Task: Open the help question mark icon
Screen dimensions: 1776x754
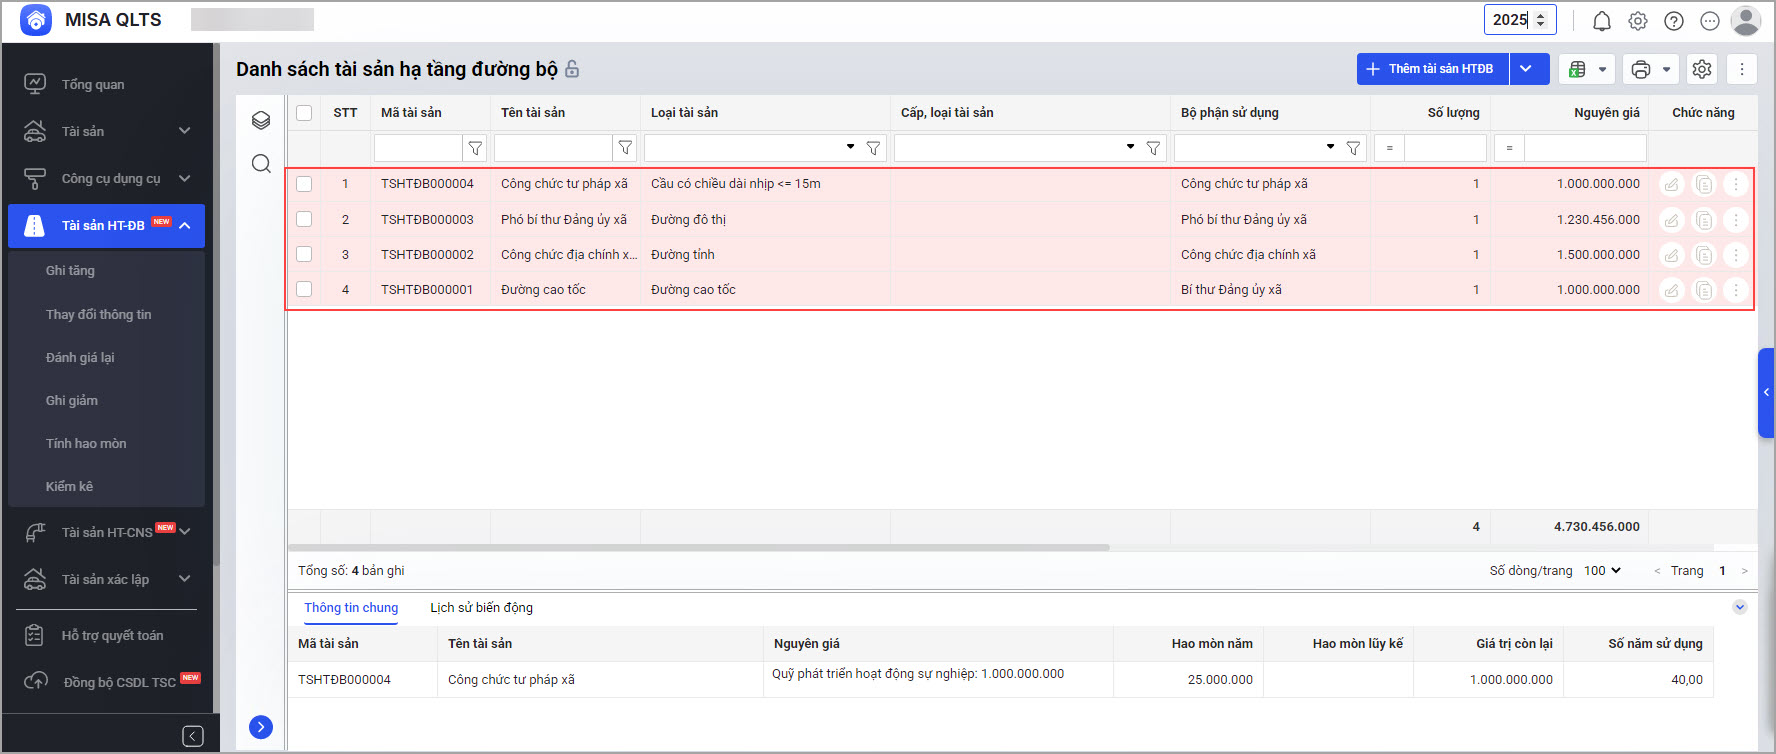Action: click(1674, 21)
